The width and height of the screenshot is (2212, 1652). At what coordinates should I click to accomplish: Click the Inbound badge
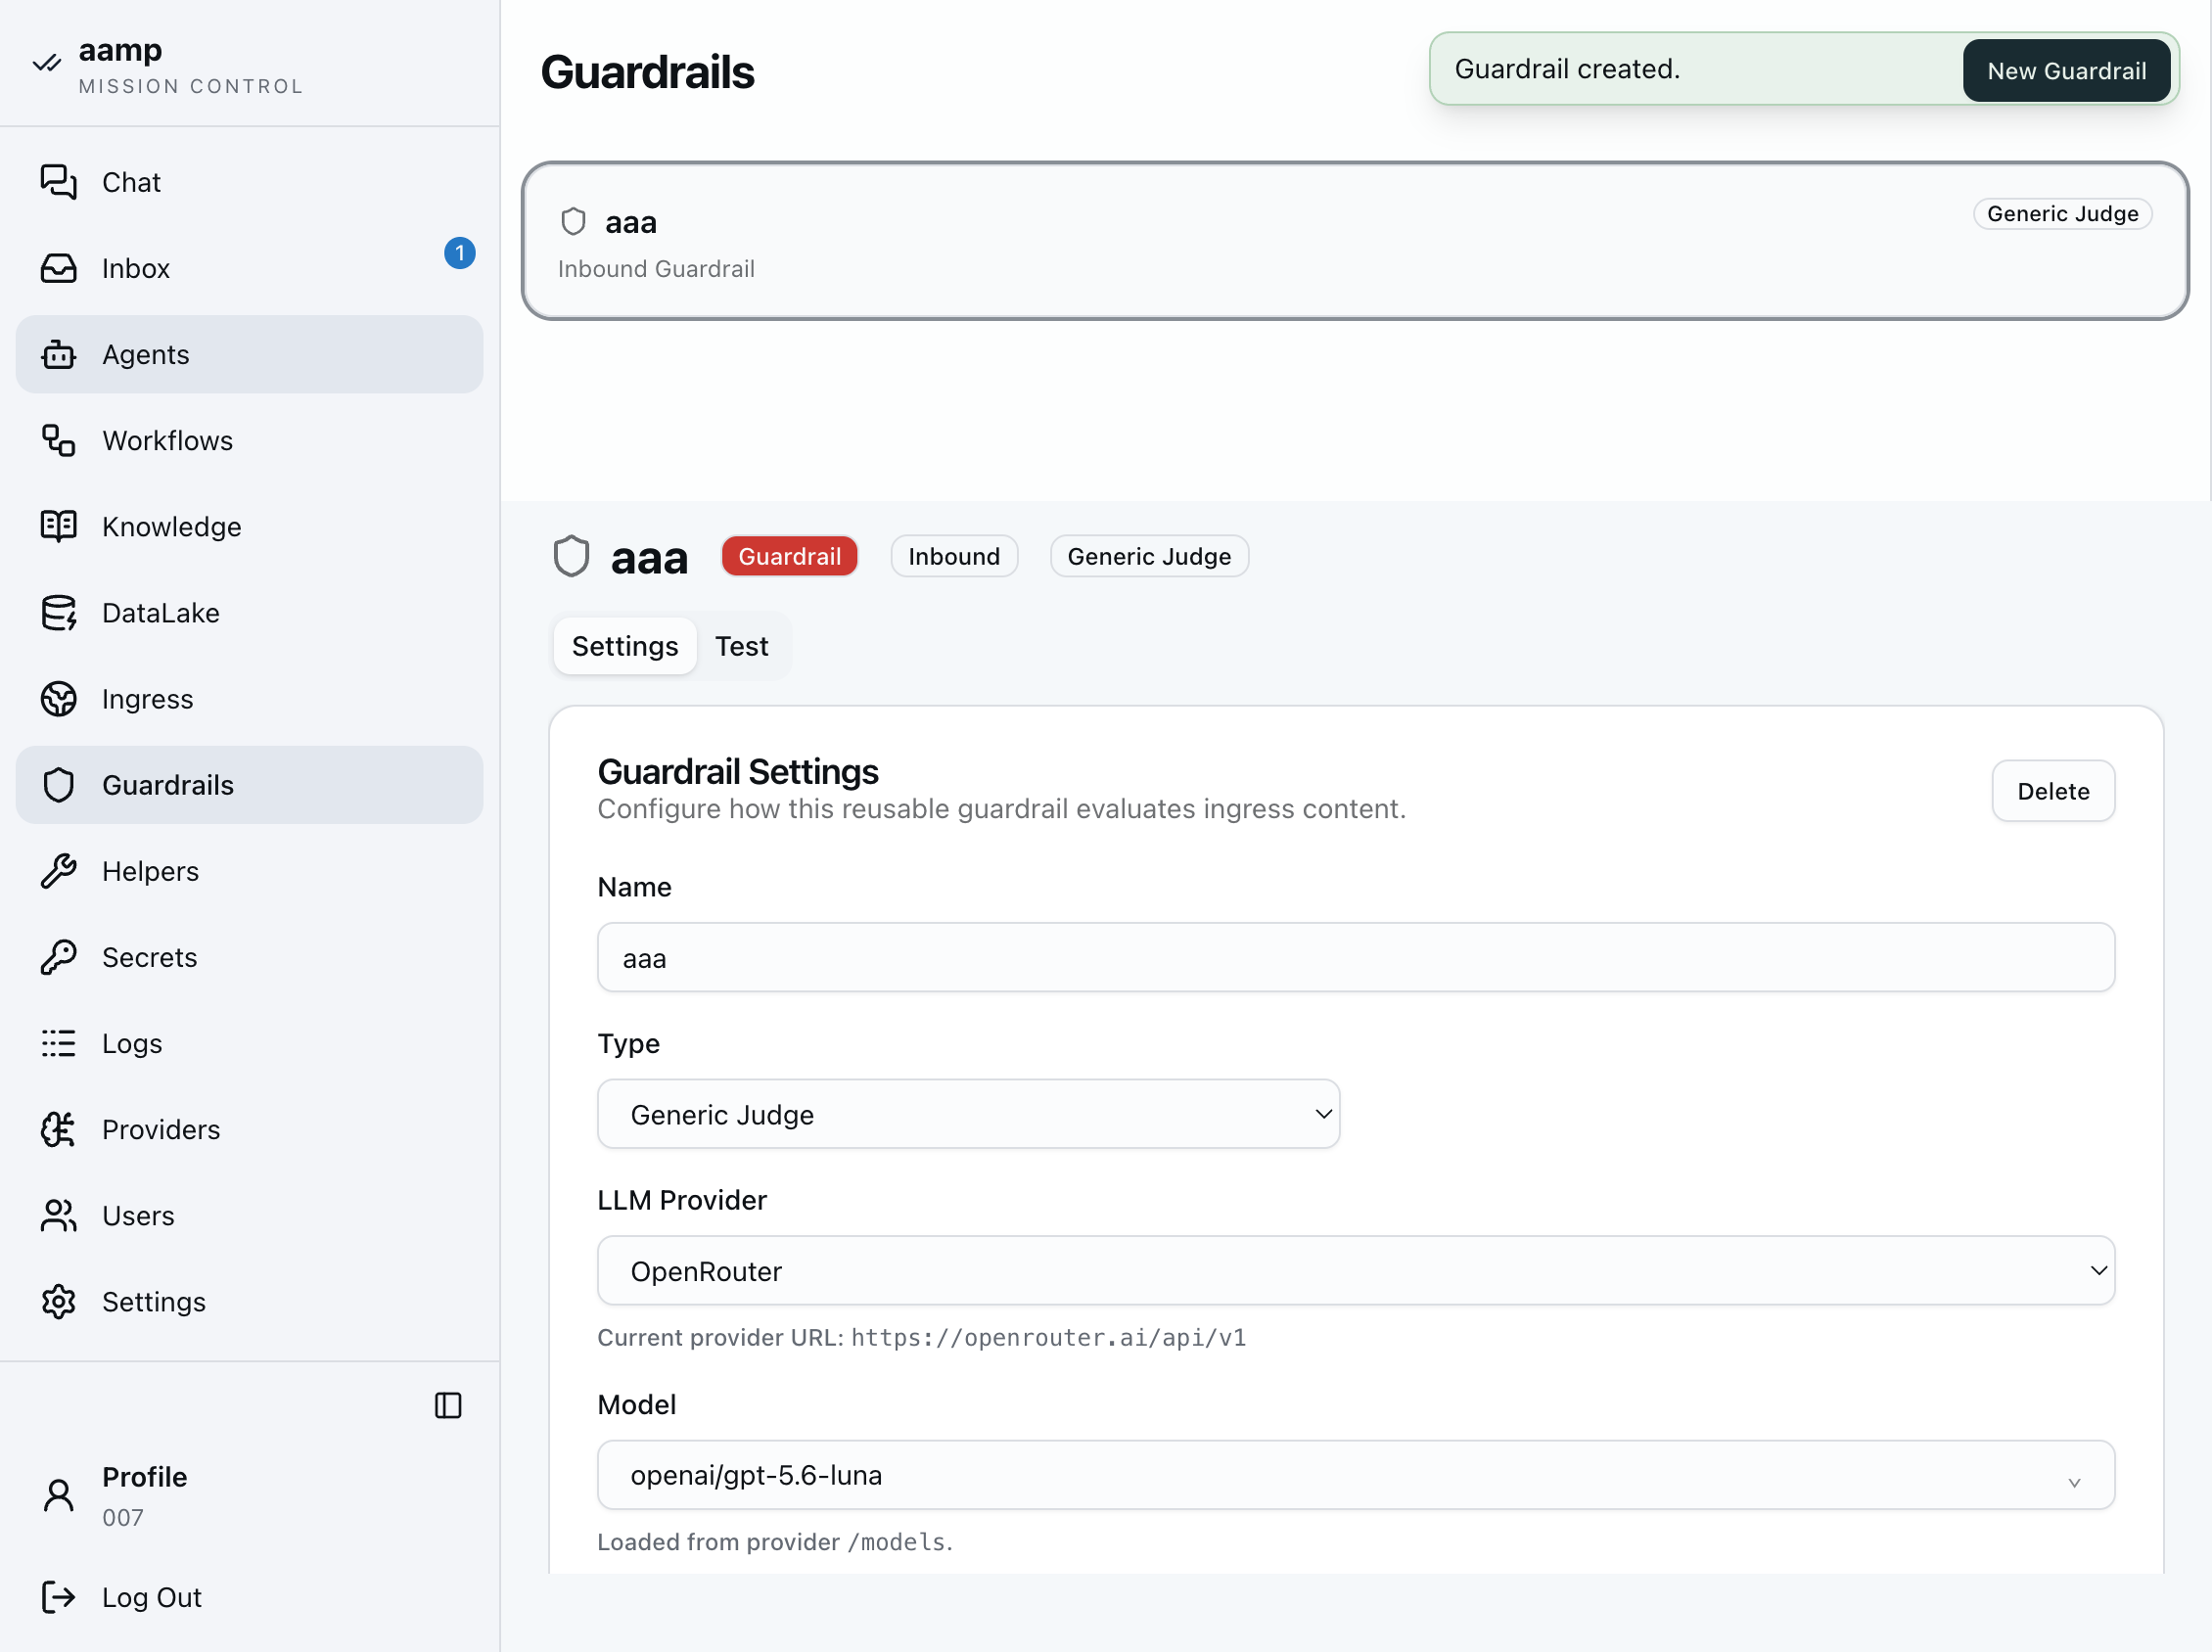[953, 556]
